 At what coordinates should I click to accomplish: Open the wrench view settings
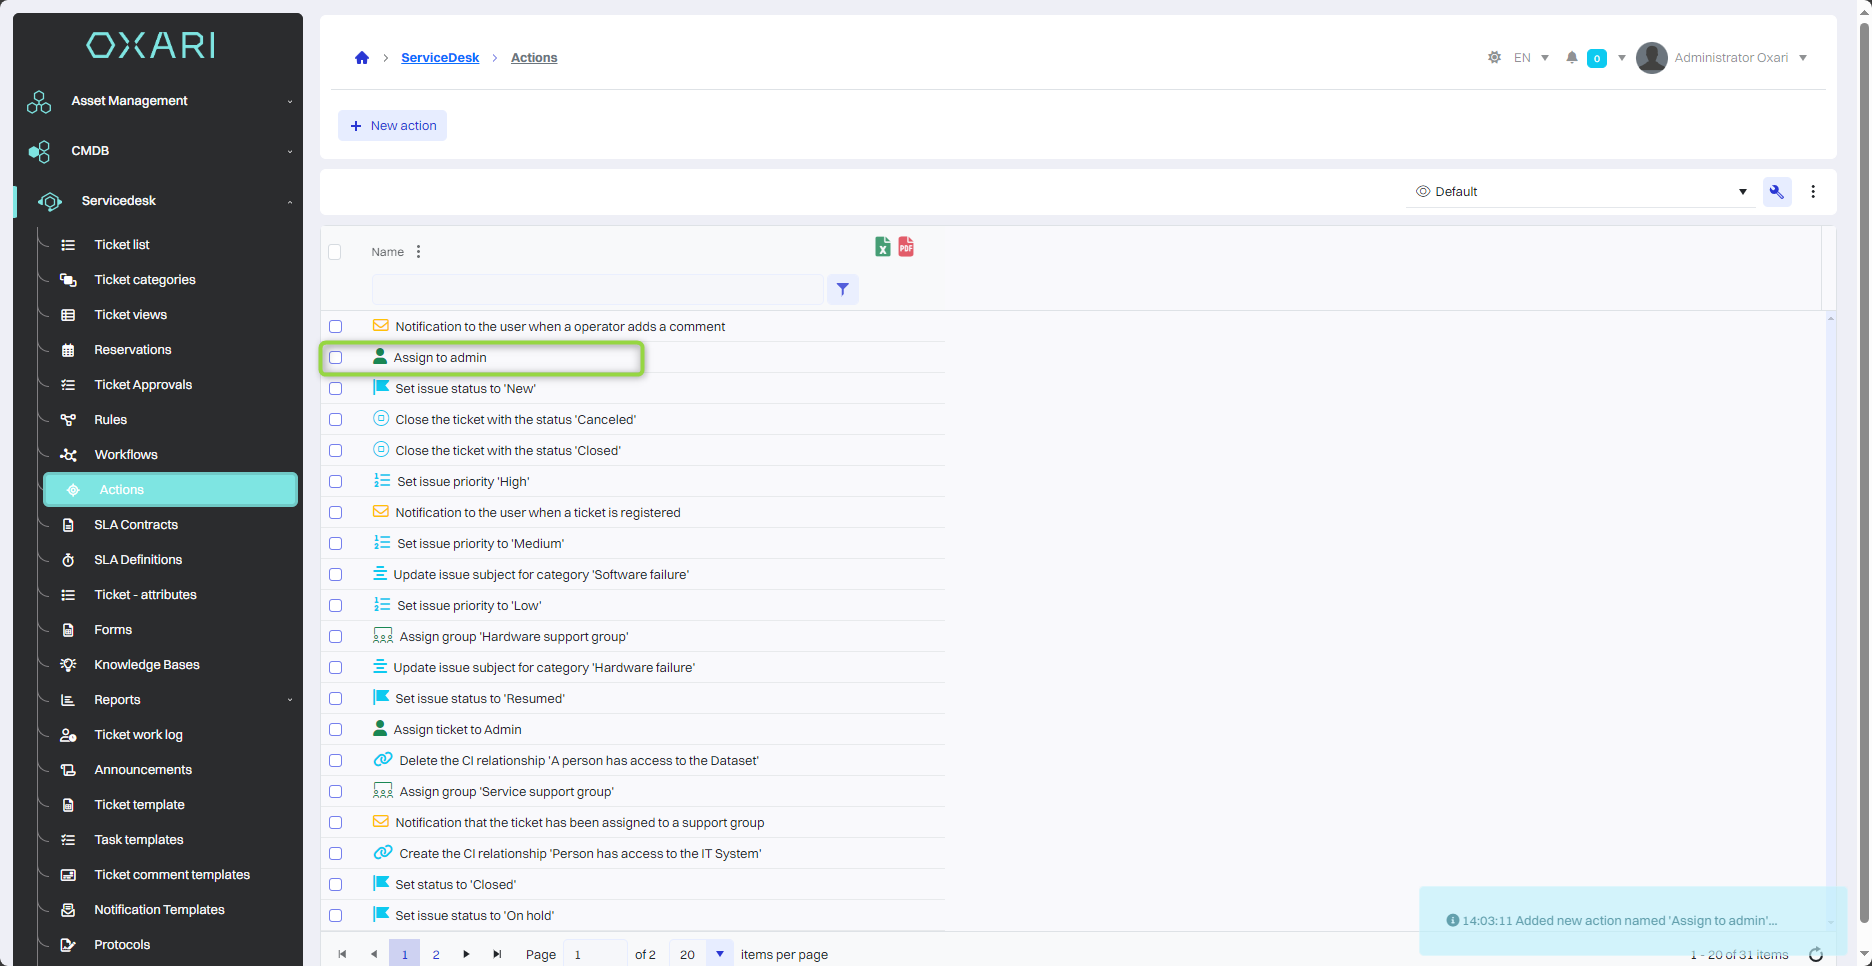click(1777, 192)
